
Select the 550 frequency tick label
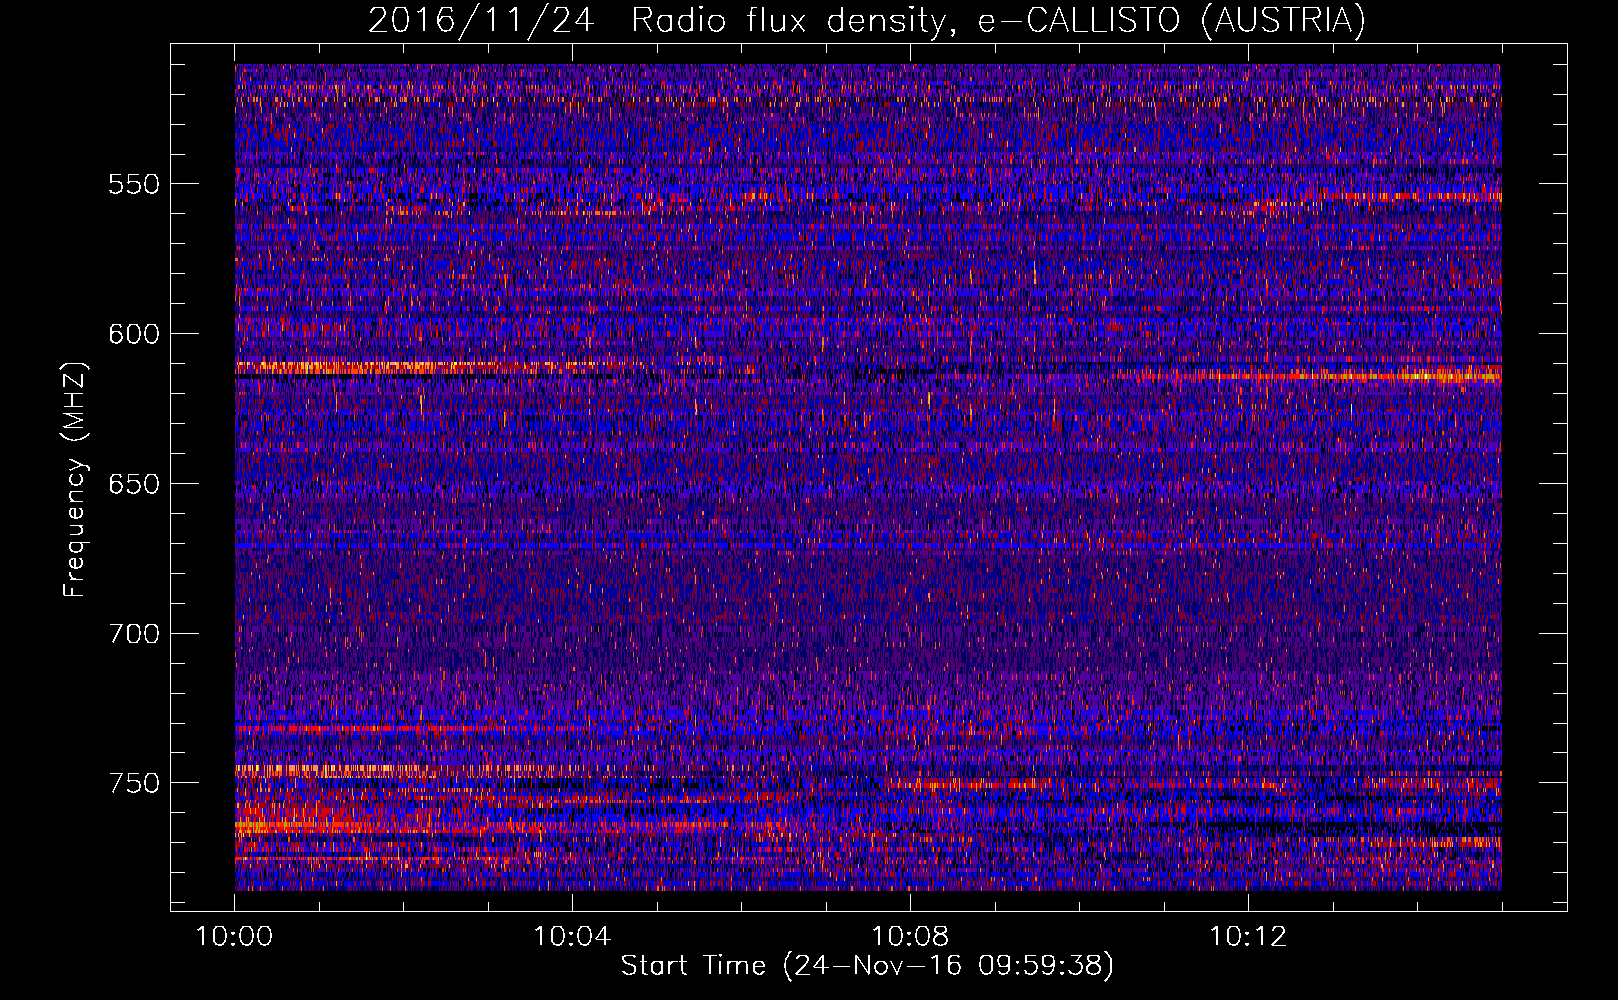(x=134, y=184)
